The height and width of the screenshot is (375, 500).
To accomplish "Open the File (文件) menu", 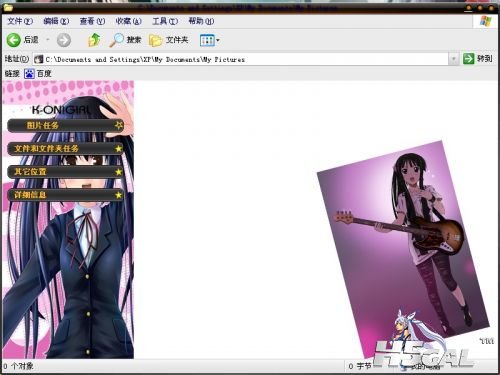I will click(x=20, y=21).
